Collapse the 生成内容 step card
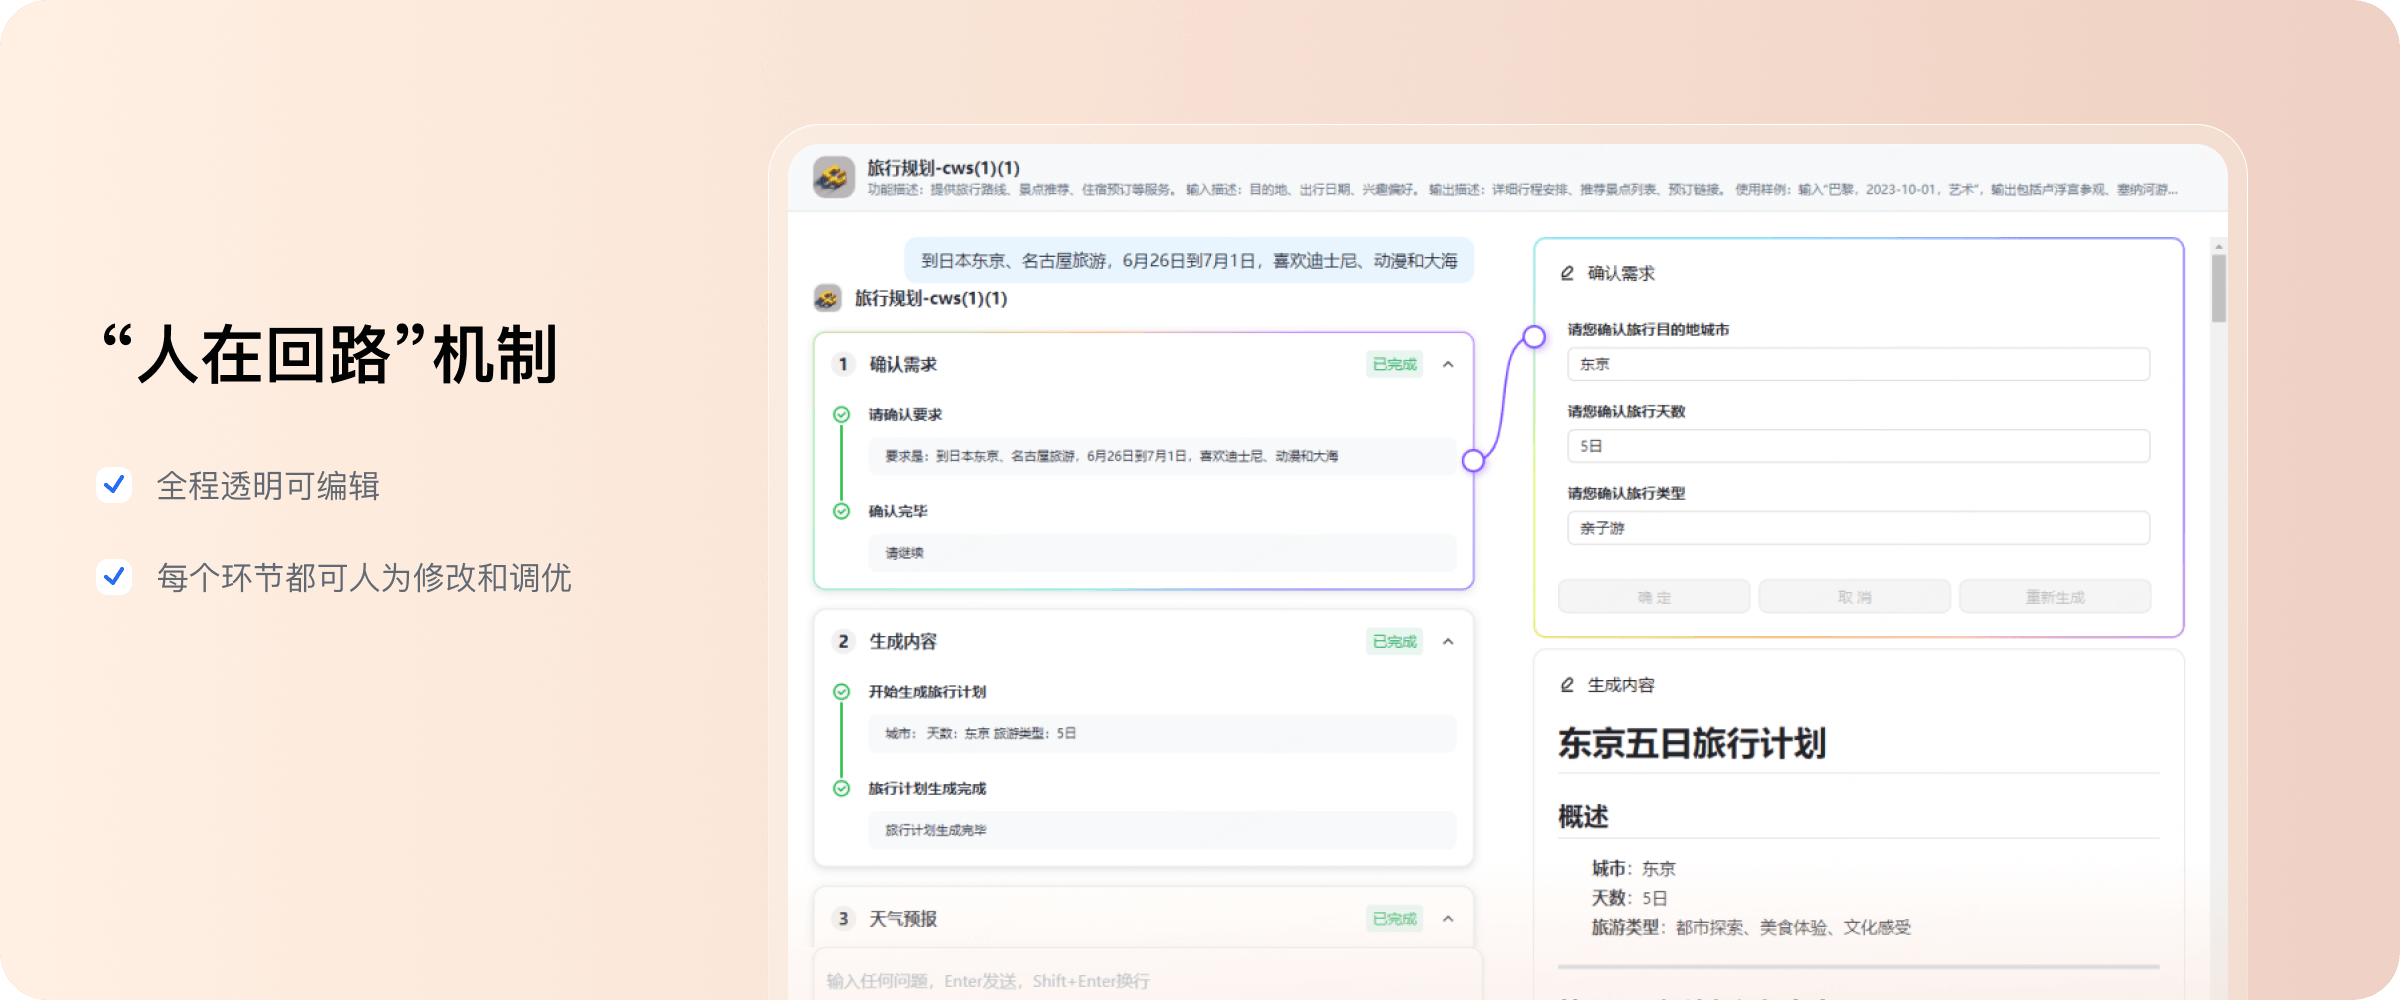 [x=1448, y=642]
